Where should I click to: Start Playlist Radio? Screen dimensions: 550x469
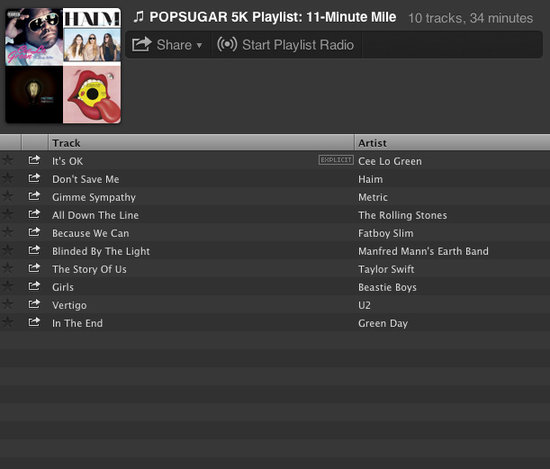click(286, 45)
